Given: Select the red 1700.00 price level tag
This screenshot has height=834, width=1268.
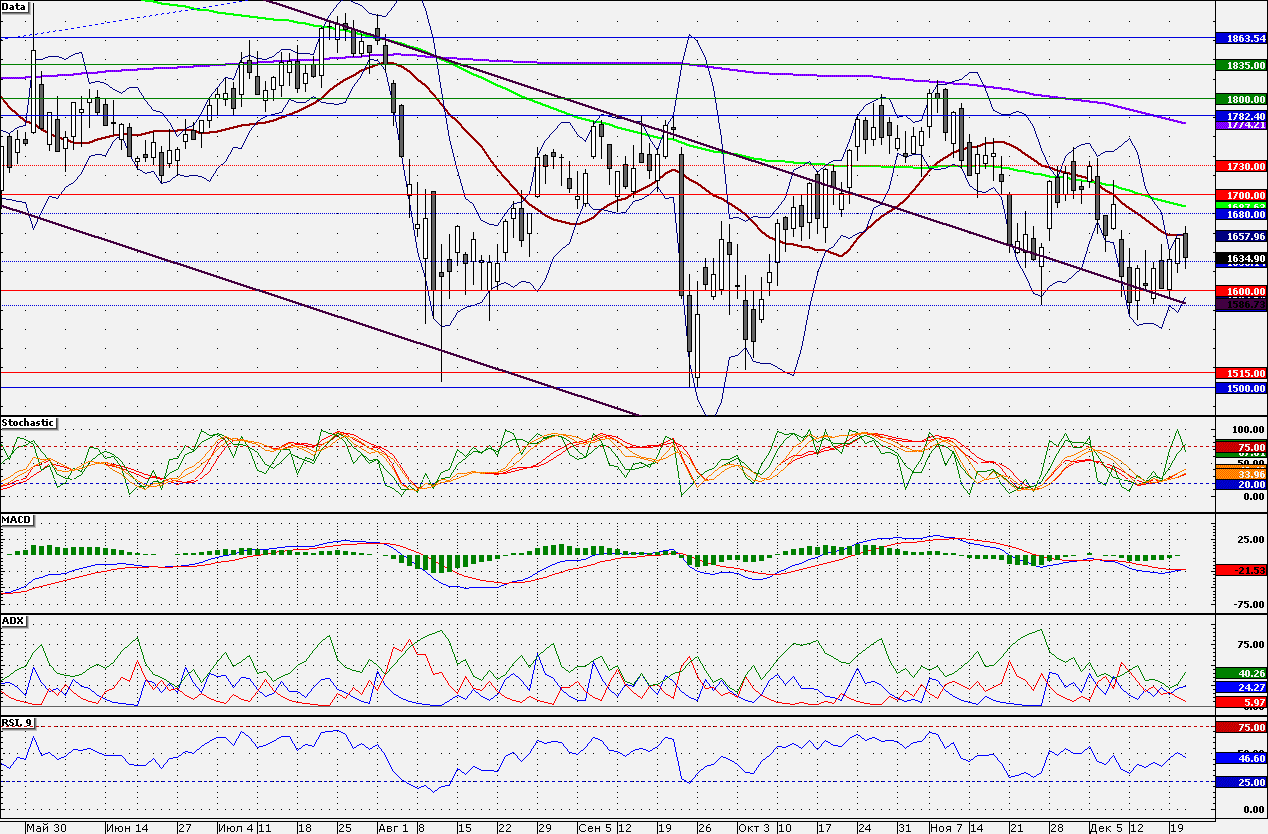Looking at the screenshot, I should [1240, 194].
